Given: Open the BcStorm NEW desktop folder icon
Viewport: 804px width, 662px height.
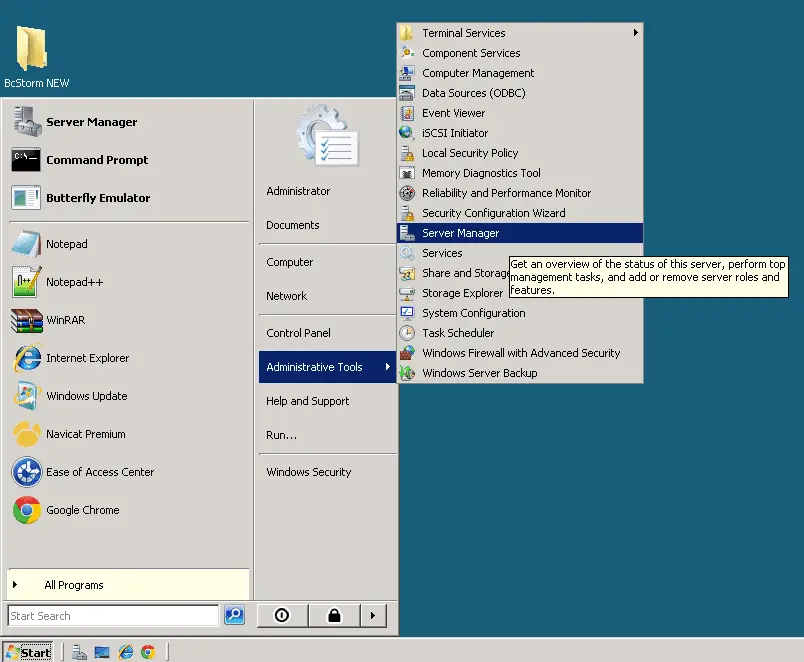Looking at the screenshot, I should click(32, 48).
